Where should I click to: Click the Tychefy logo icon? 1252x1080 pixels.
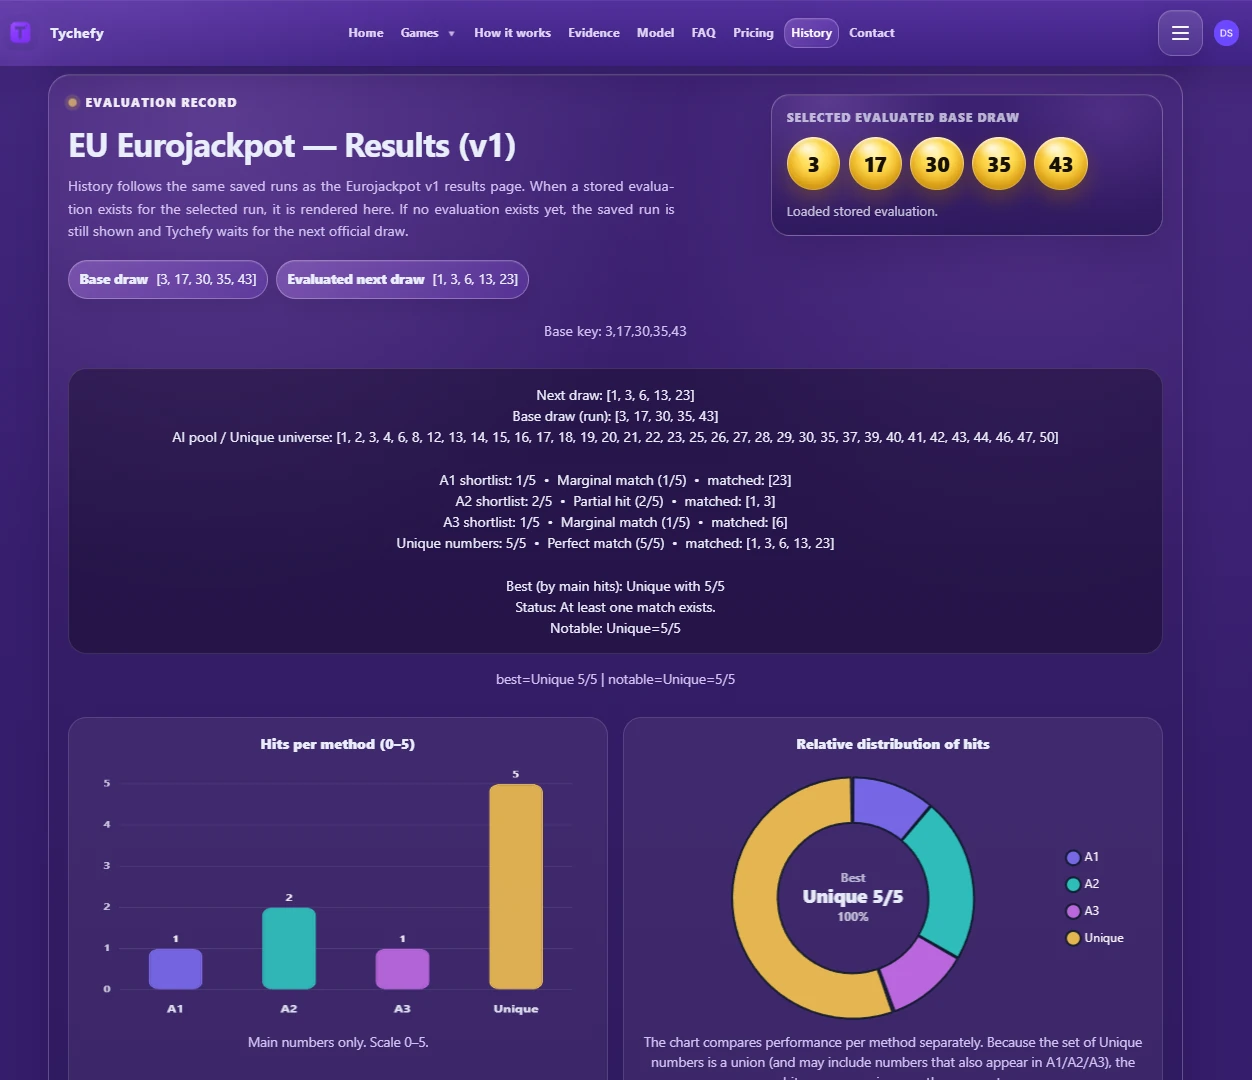(x=20, y=33)
